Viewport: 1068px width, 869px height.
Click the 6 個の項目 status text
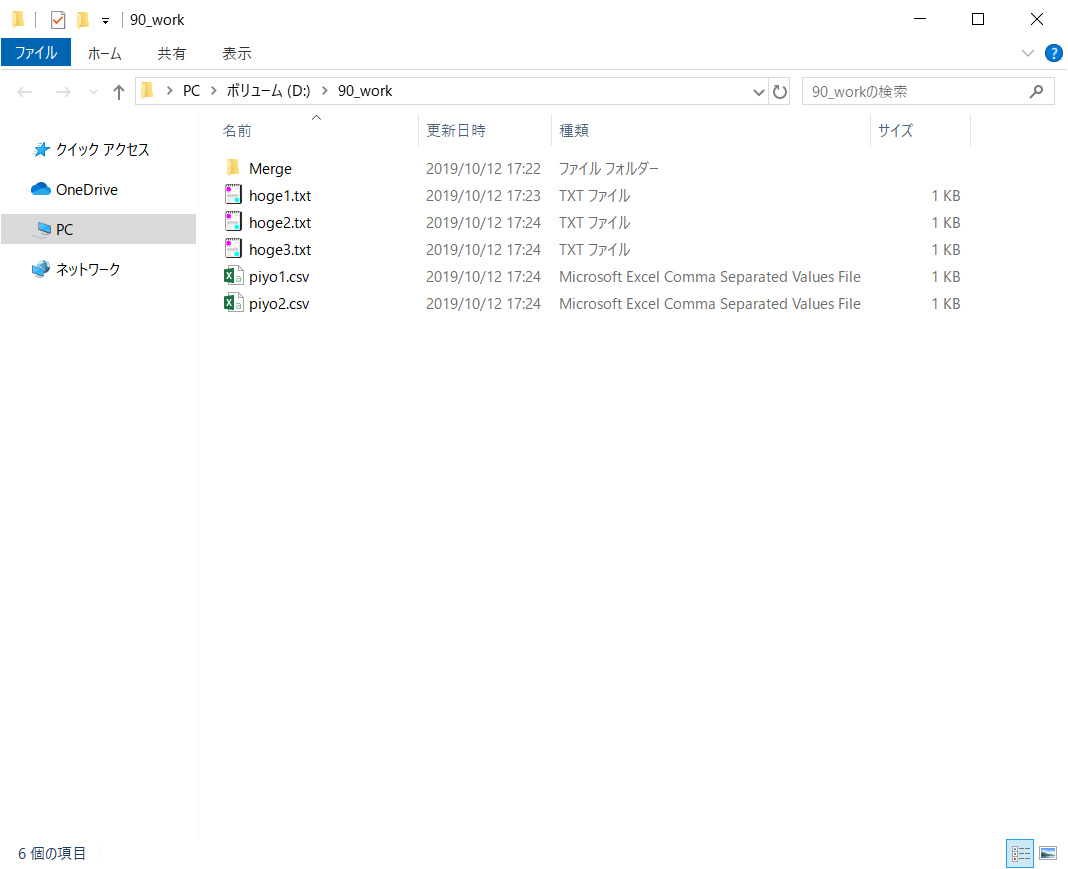(x=52, y=853)
